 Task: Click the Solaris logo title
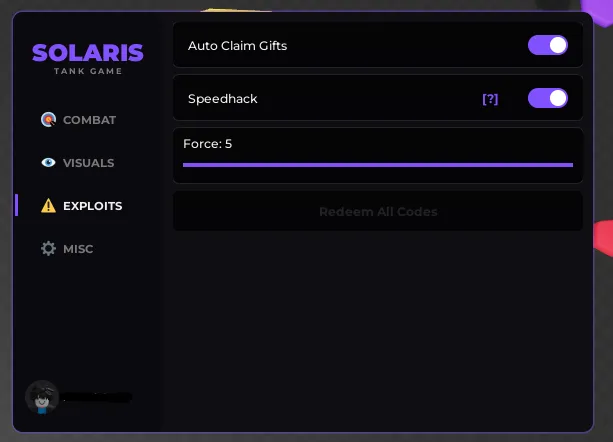88,53
